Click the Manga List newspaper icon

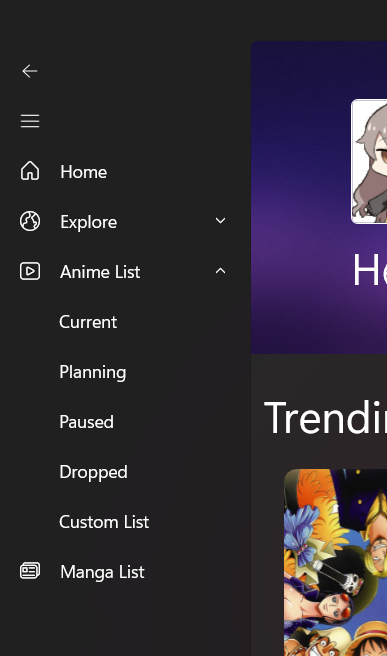click(30, 571)
